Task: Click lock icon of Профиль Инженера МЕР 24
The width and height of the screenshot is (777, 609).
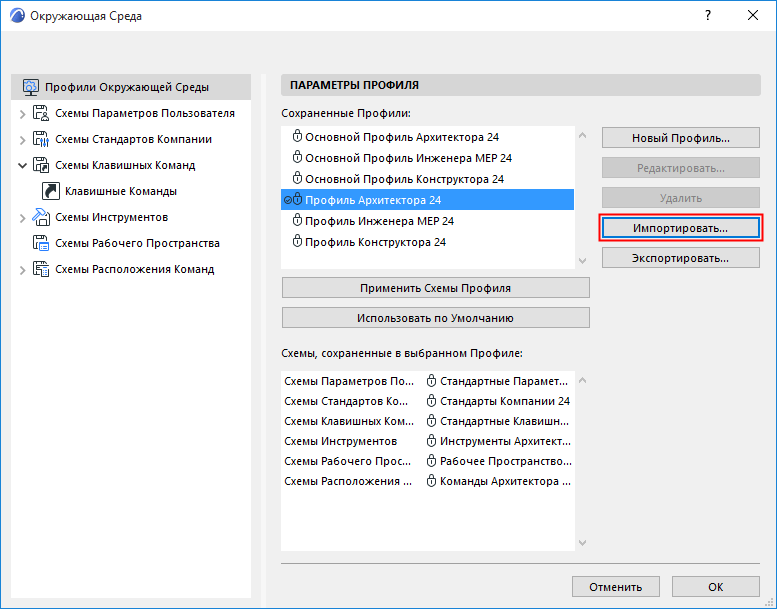Action: [x=297, y=221]
